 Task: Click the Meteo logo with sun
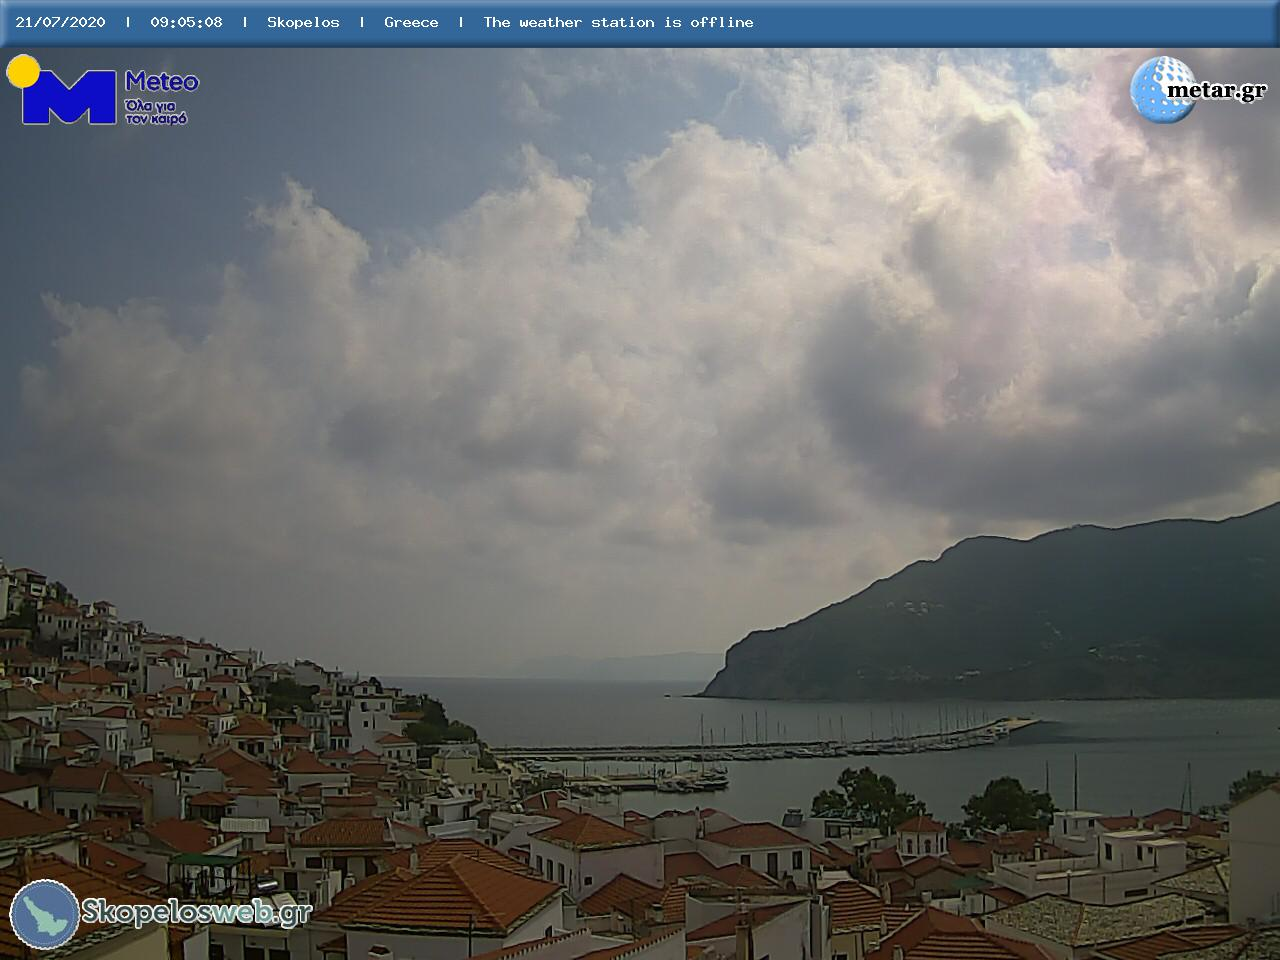(102, 90)
